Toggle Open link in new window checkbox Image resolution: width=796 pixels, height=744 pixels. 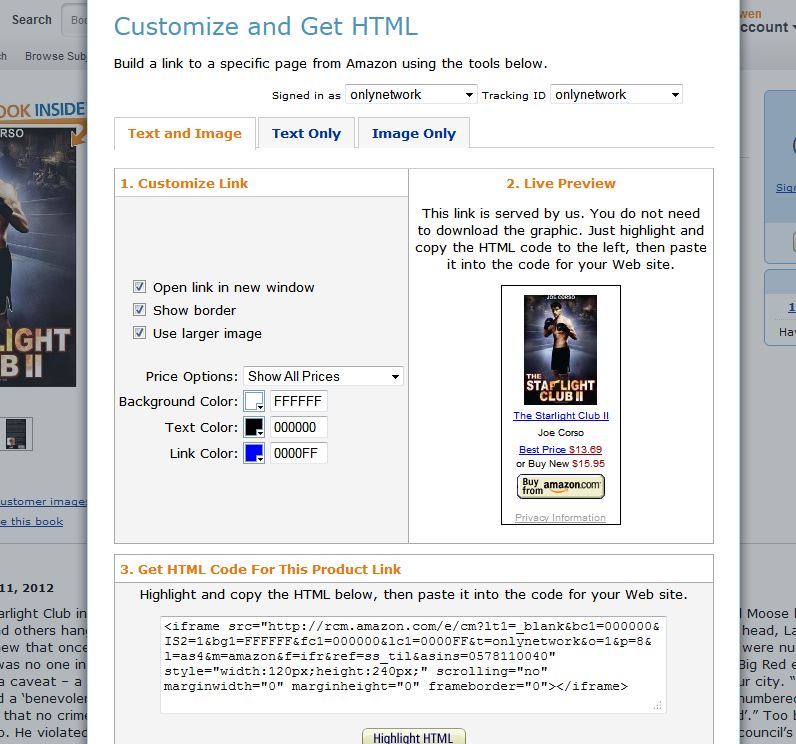coord(139,287)
